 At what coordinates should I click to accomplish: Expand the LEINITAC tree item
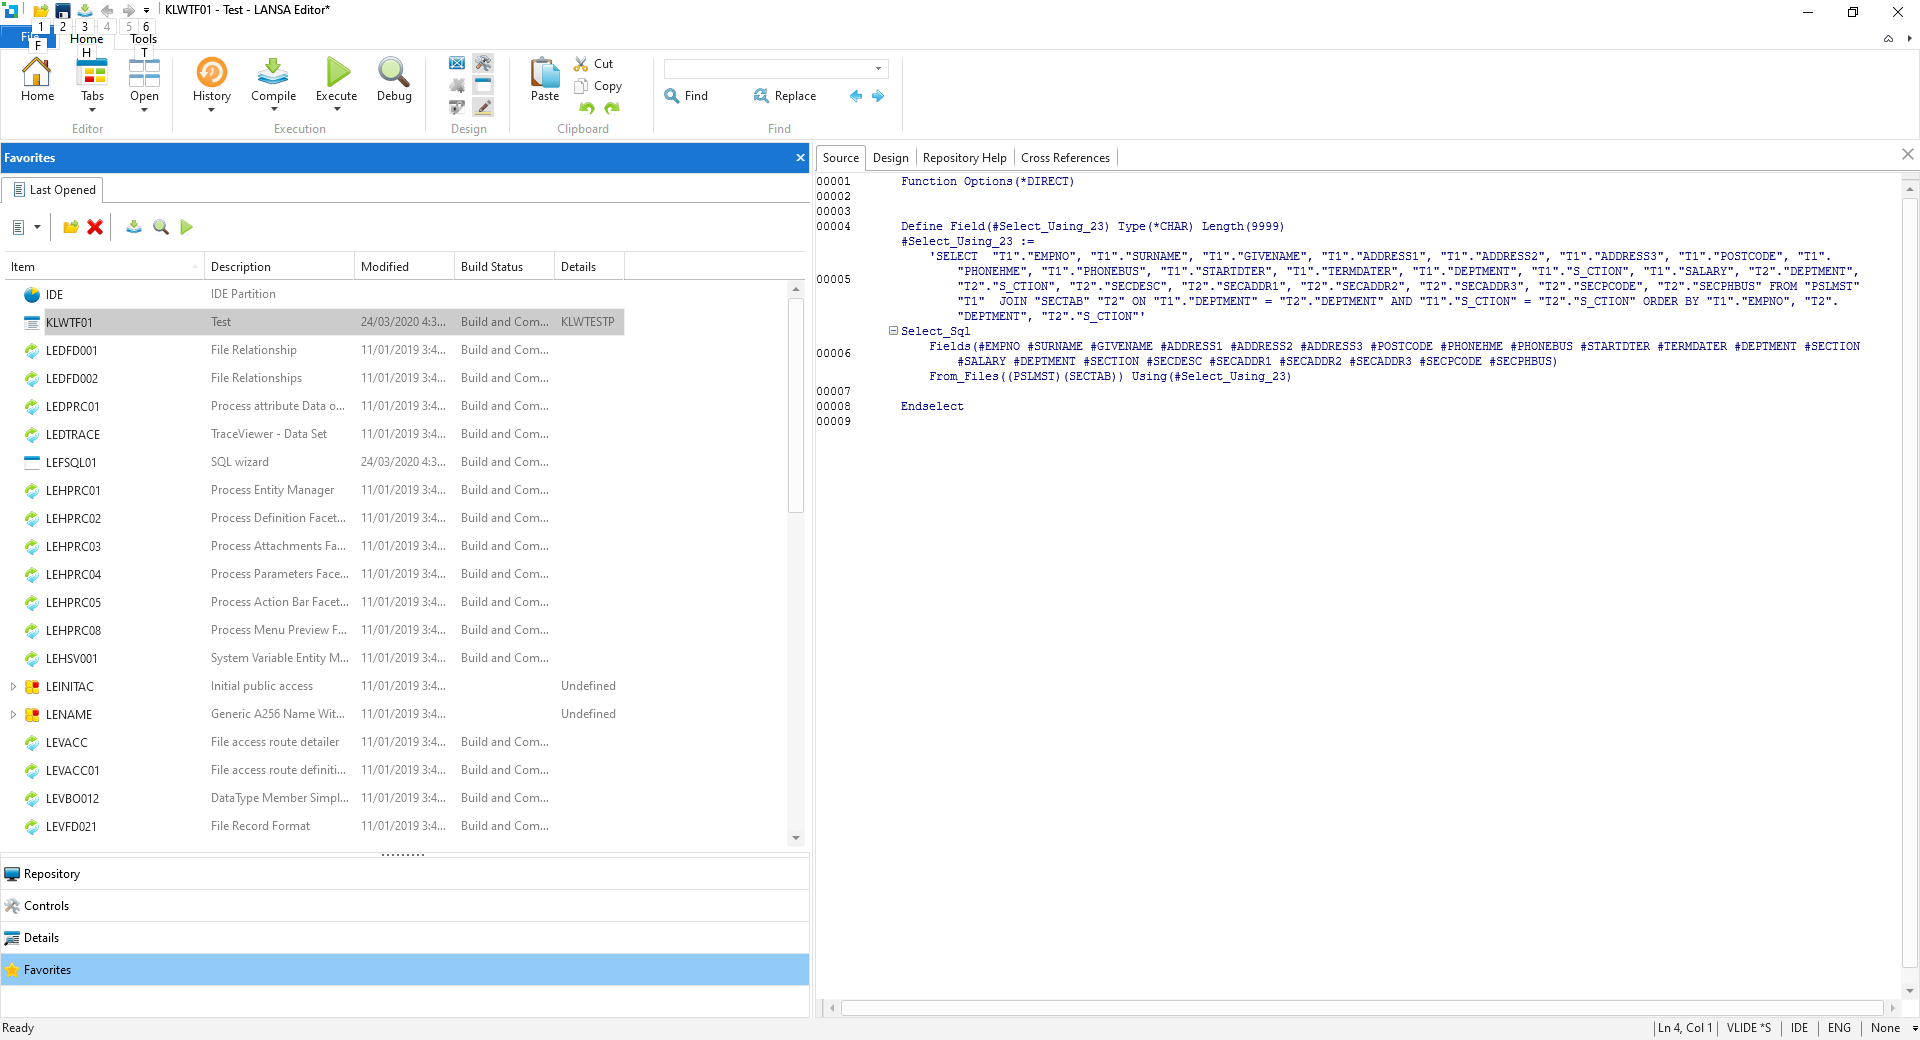tap(13, 687)
